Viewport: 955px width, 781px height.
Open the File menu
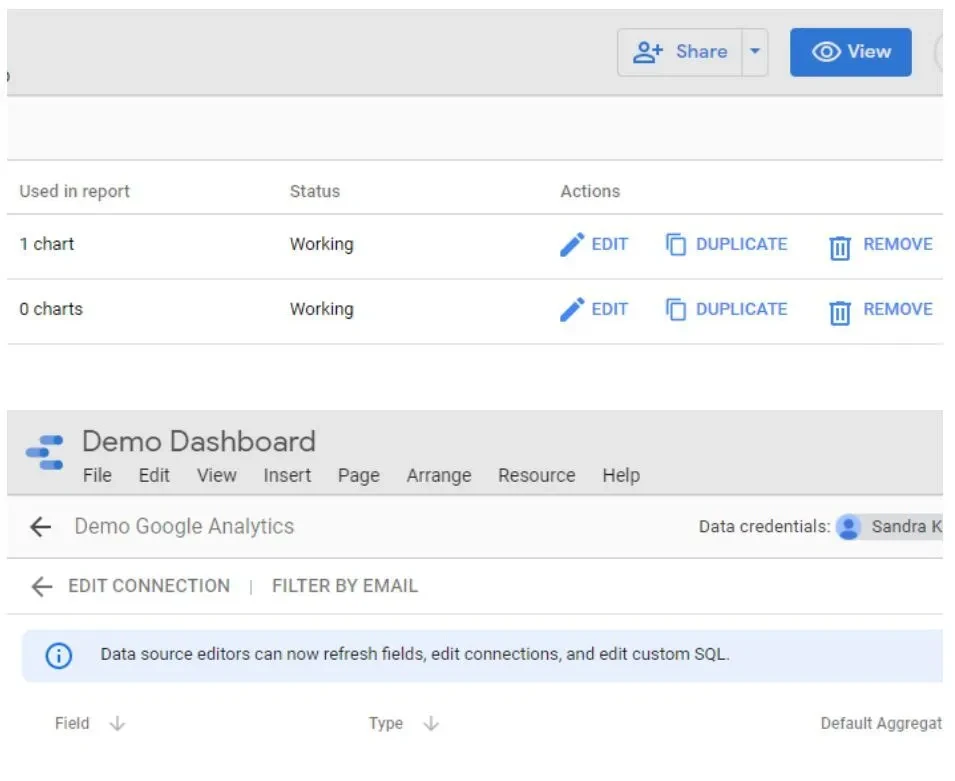tap(97, 476)
